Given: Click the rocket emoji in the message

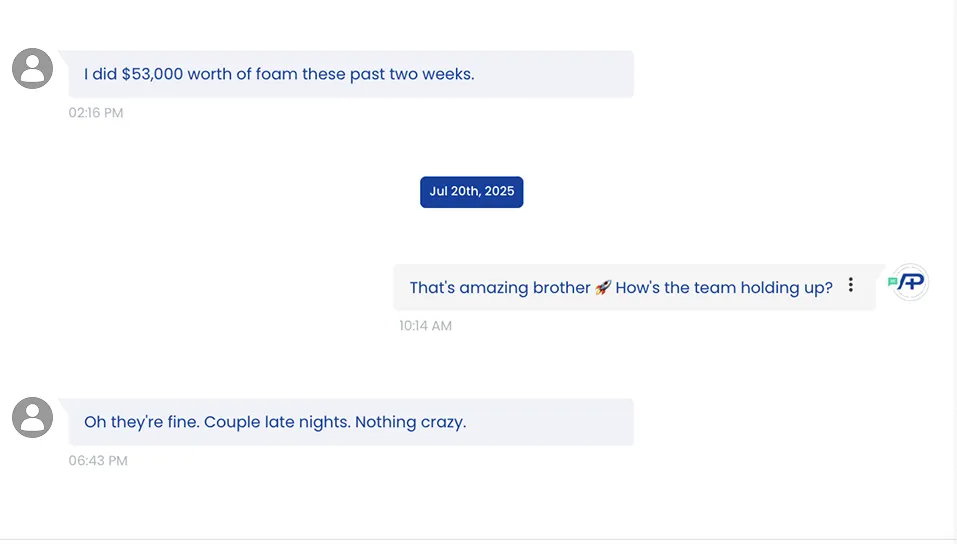Looking at the screenshot, I should tap(603, 288).
